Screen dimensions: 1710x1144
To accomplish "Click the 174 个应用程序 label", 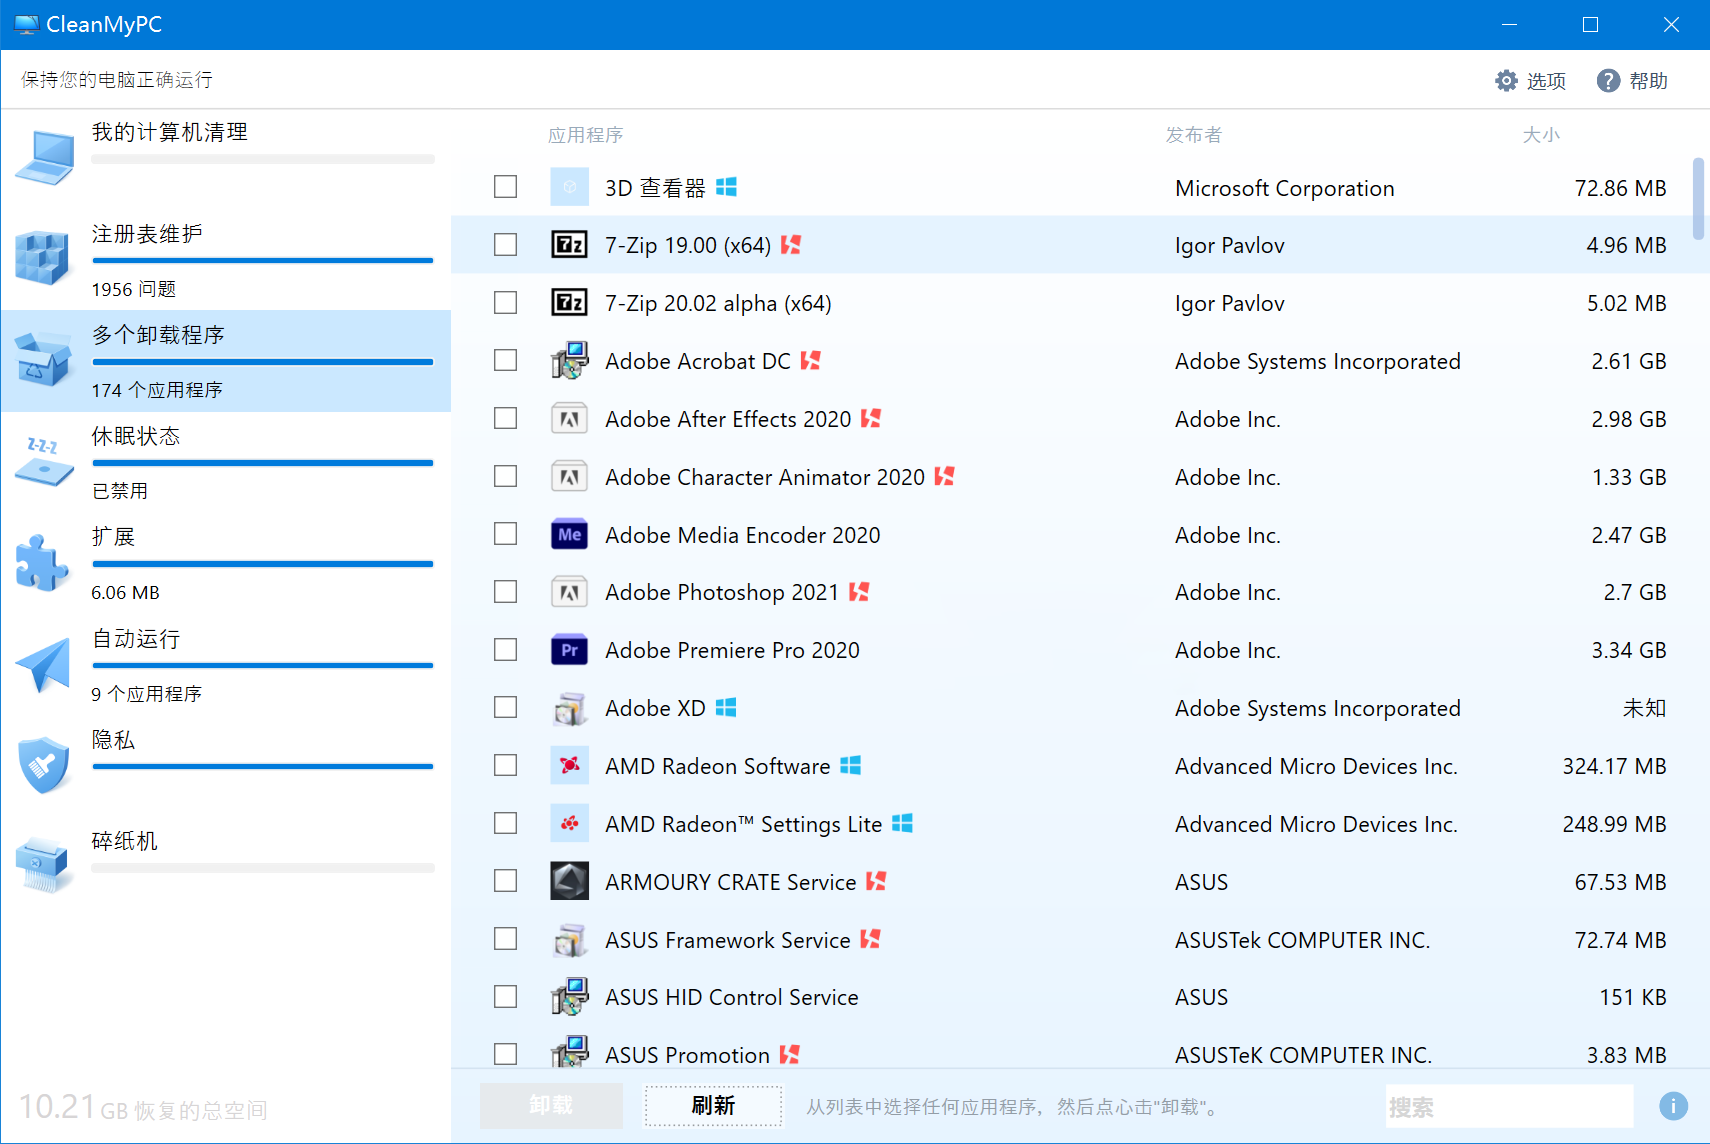I will (x=157, y=390).
